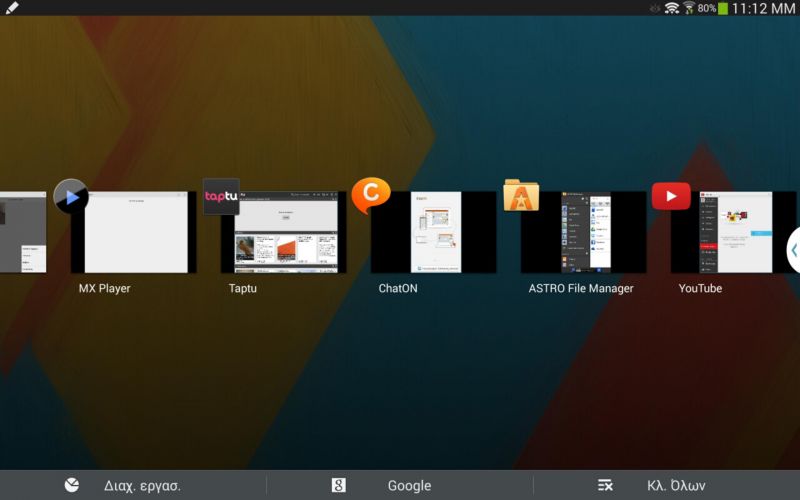Click the Taptu label
The width and height of the screenshot is (800, 500).
point(243,288)
